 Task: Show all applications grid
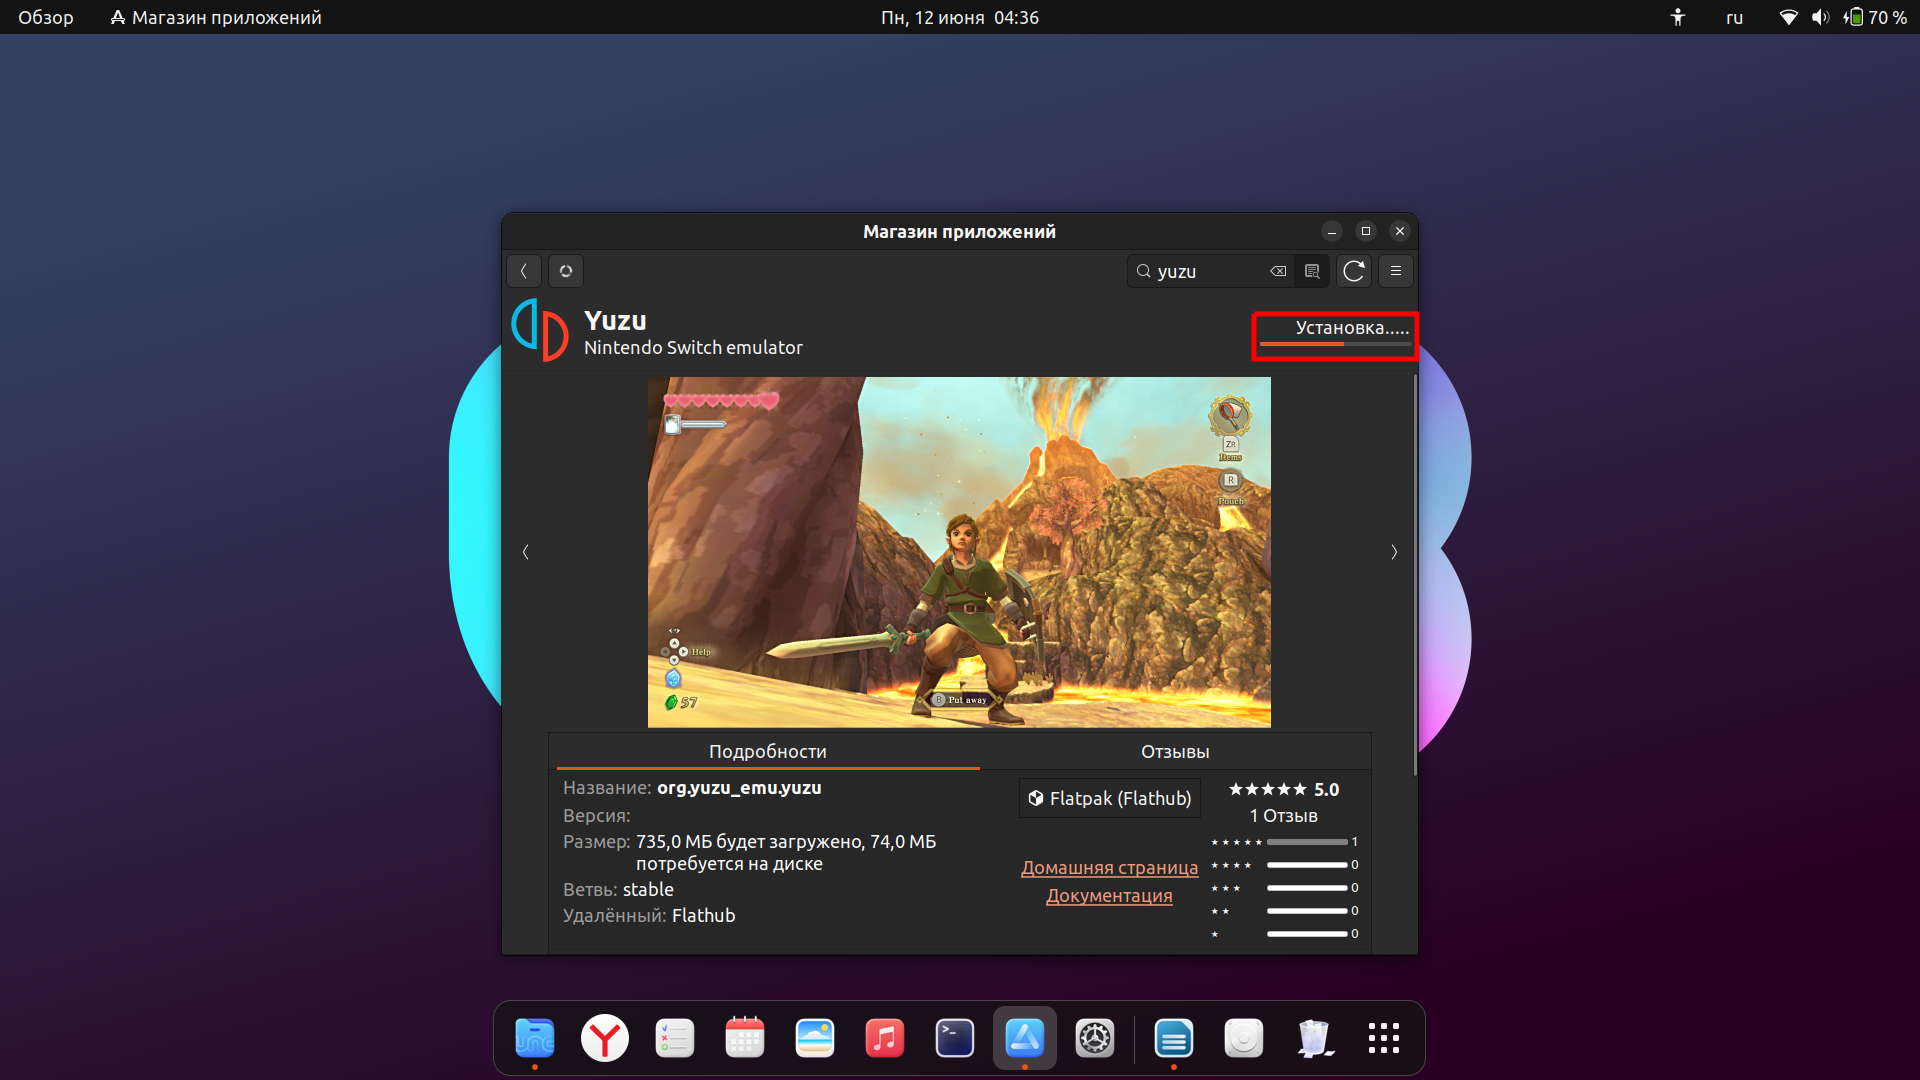coord(1384,1038)
